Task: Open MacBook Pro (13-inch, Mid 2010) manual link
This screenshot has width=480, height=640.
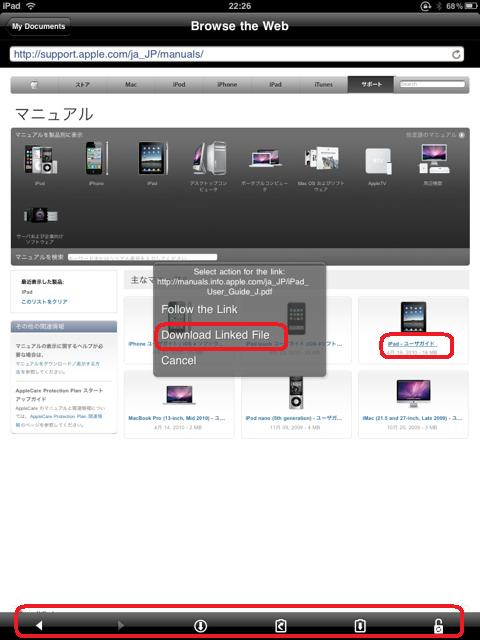Action: point(177,418)
